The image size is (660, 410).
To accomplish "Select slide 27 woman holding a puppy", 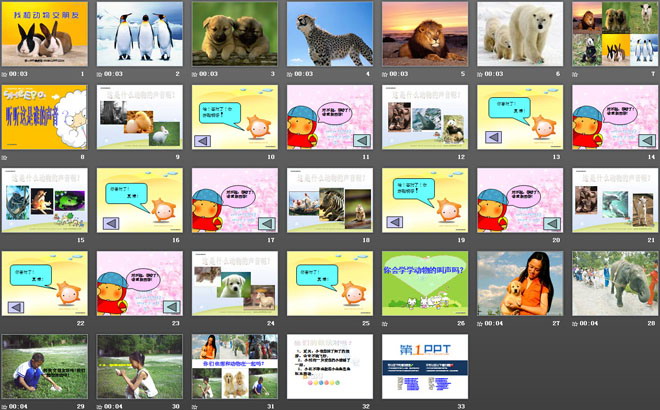I will tap(520, 284).
